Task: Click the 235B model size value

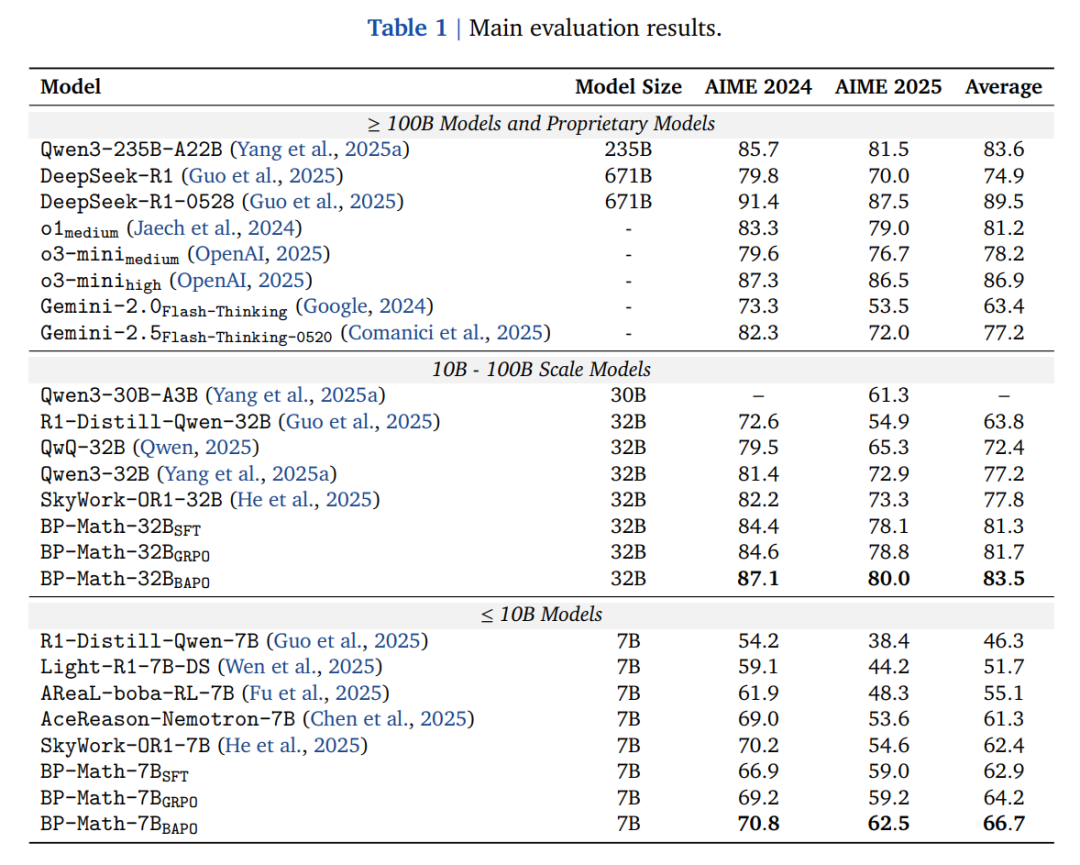Action: pos(628,149)
